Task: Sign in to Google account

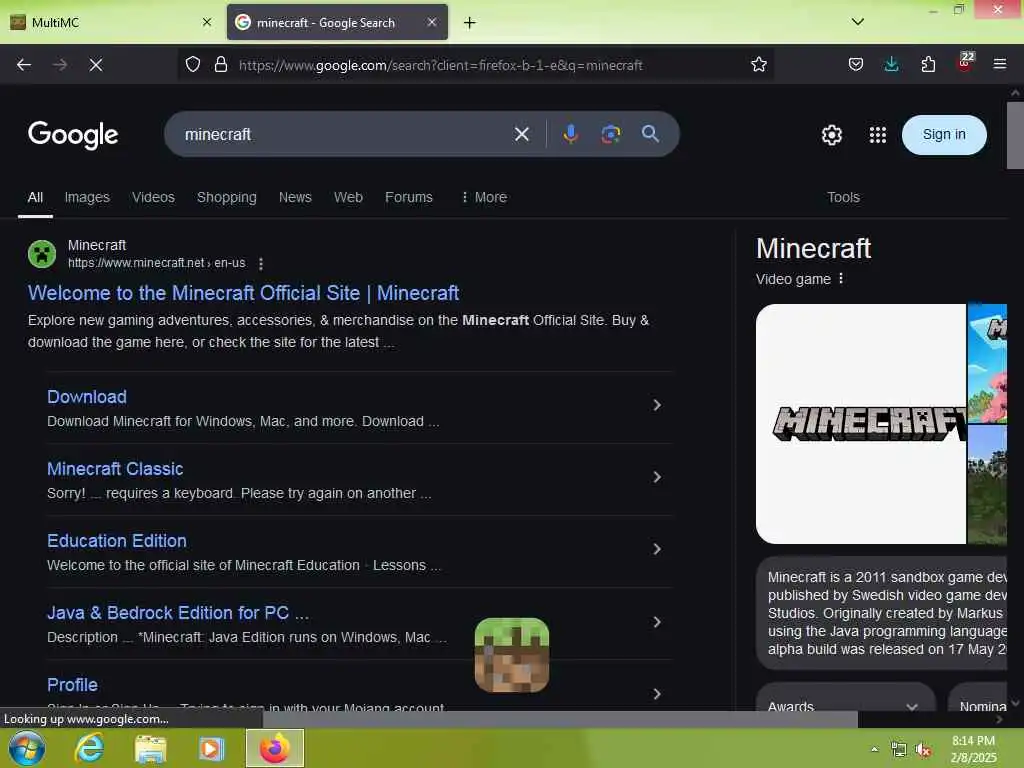Action: pos(944,135)
